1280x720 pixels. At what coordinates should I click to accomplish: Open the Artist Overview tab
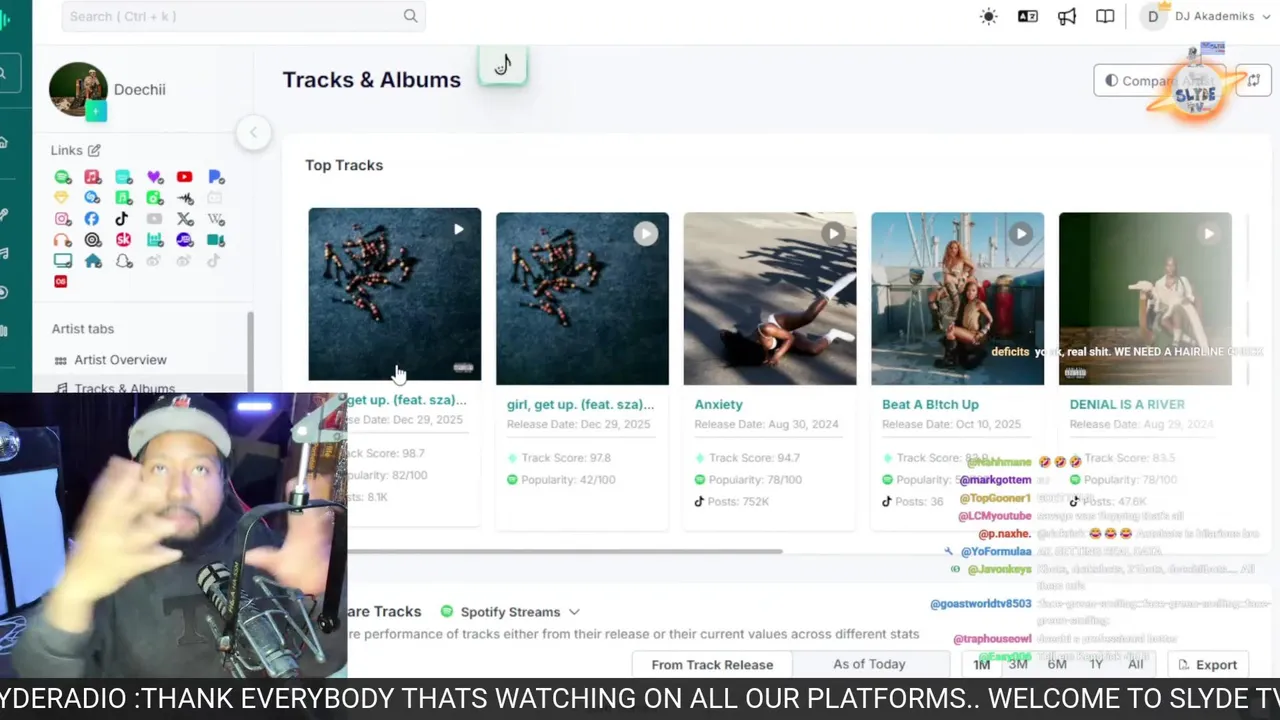[x=120, y=360]
